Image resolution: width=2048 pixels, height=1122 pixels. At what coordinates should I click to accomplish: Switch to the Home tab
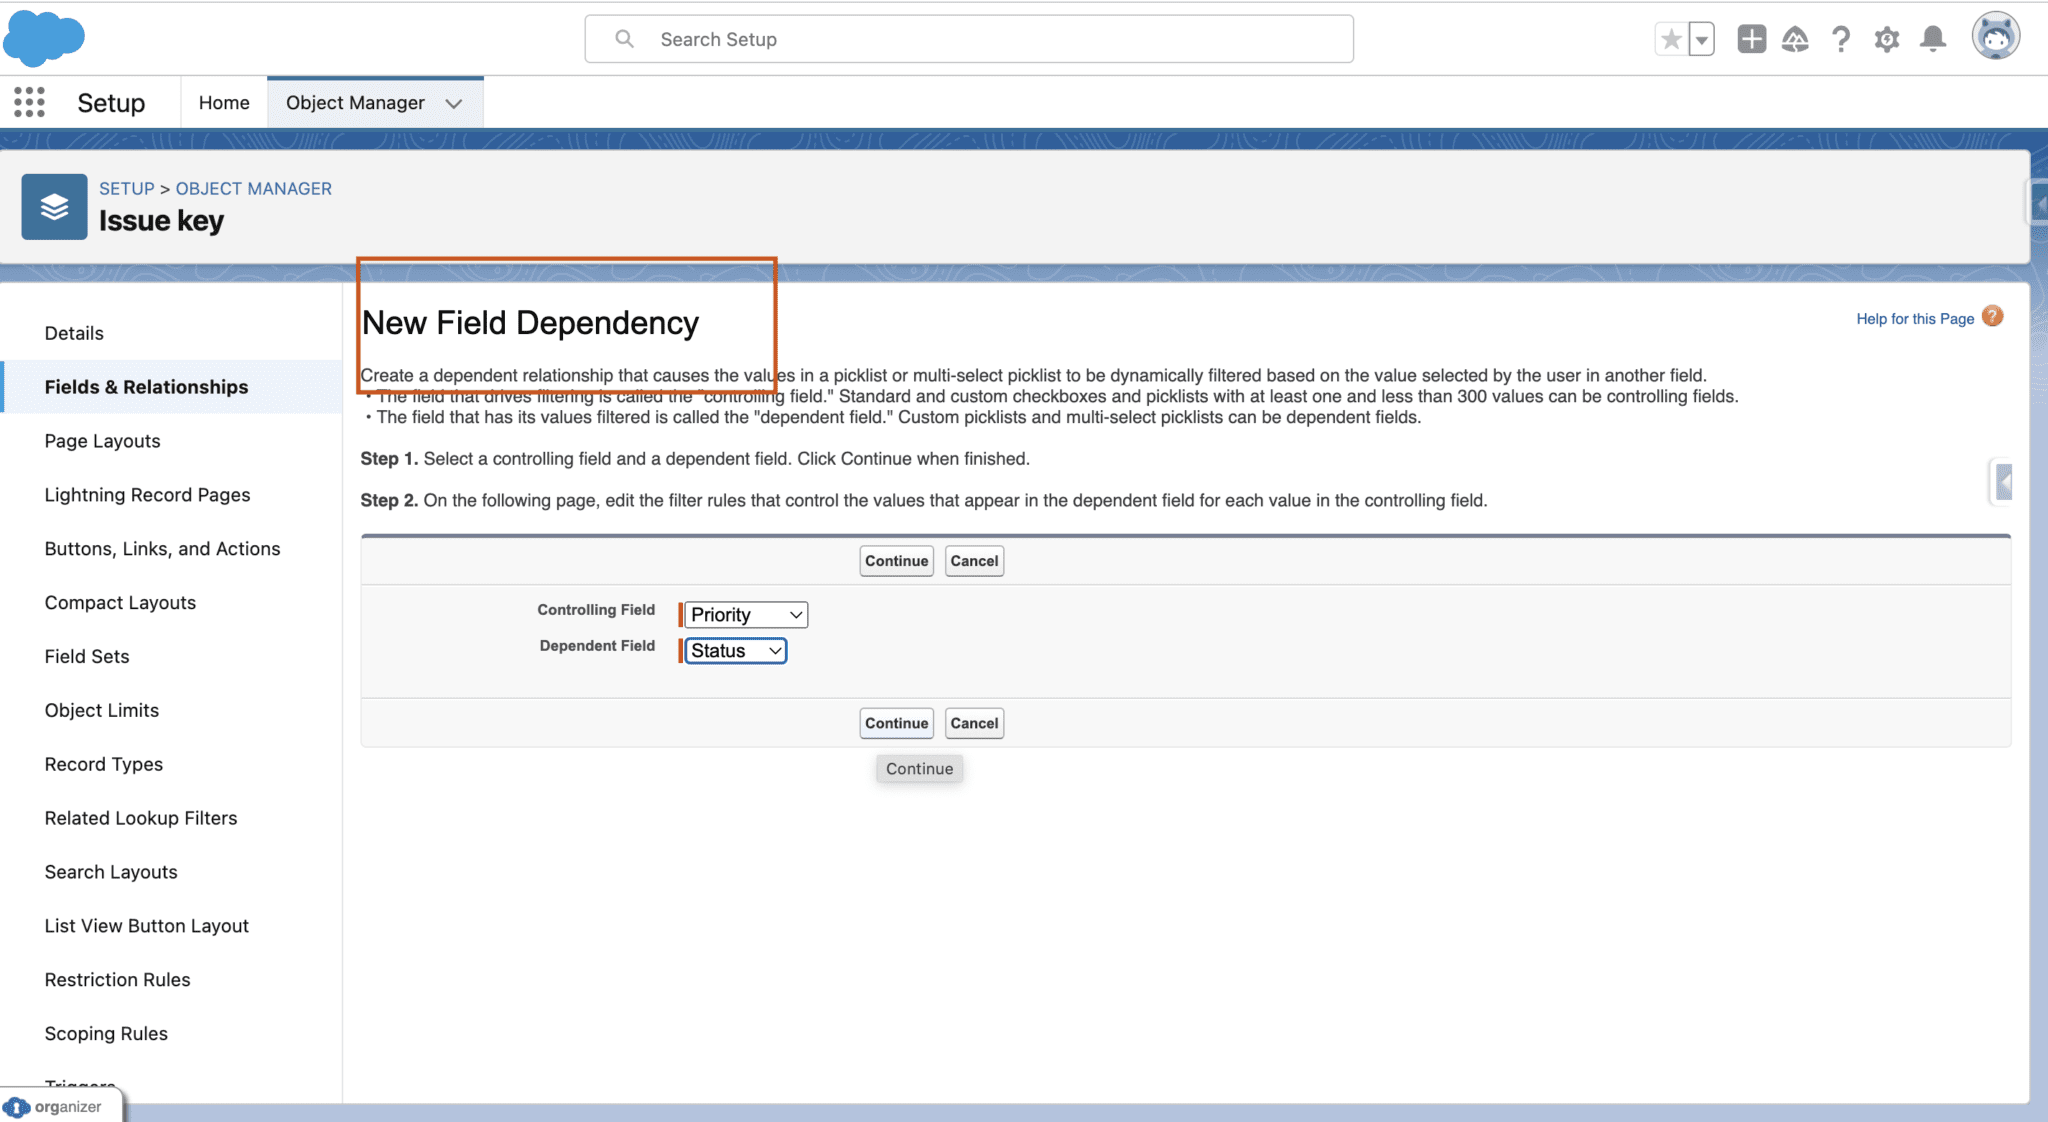(223, 102)
